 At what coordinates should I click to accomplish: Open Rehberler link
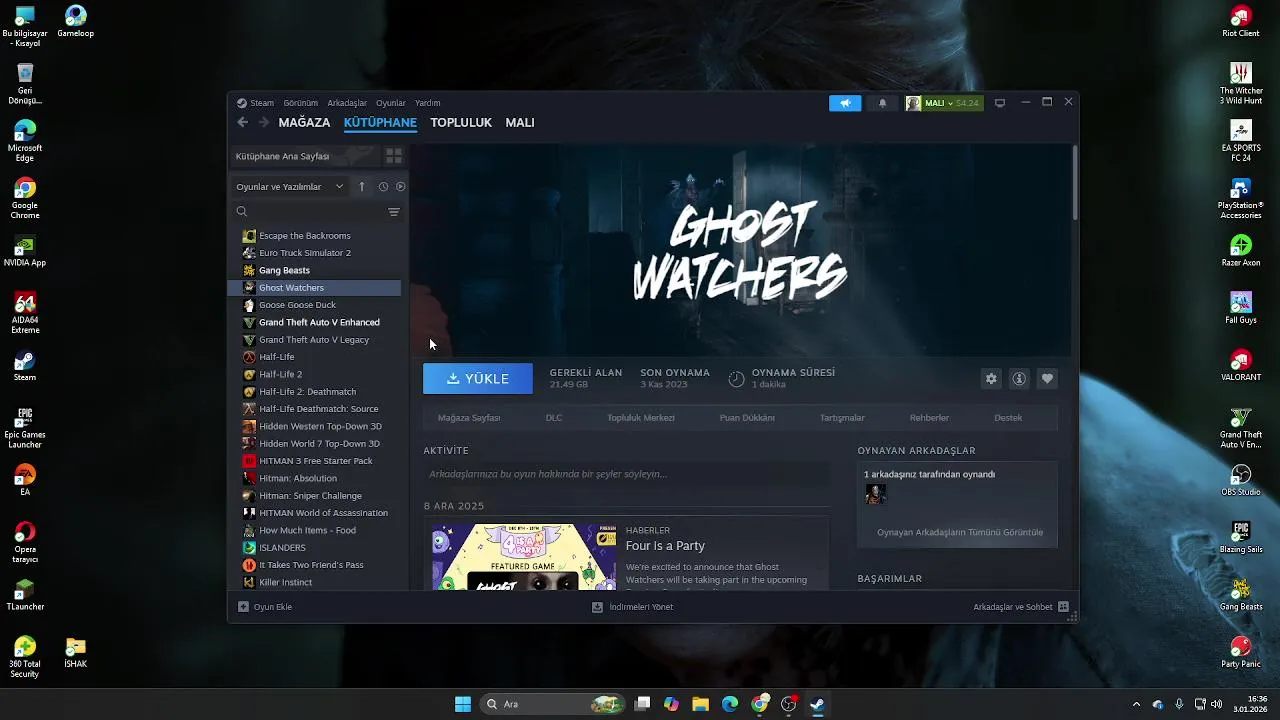tap(929, 418)
